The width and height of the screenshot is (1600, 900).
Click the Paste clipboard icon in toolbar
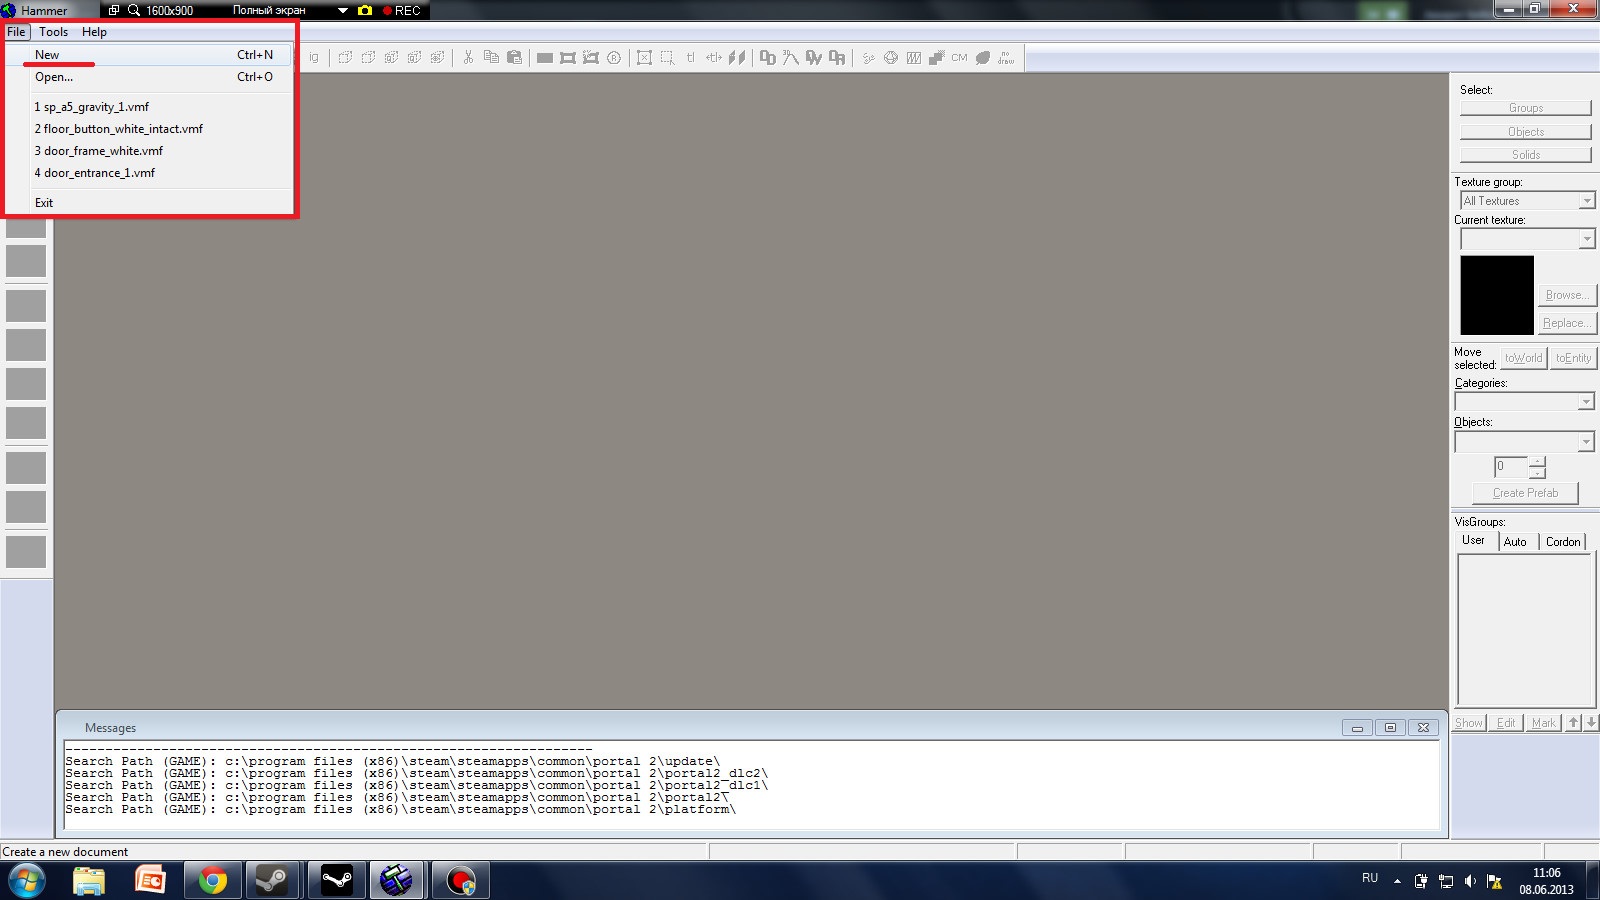(x=514, y=57)
